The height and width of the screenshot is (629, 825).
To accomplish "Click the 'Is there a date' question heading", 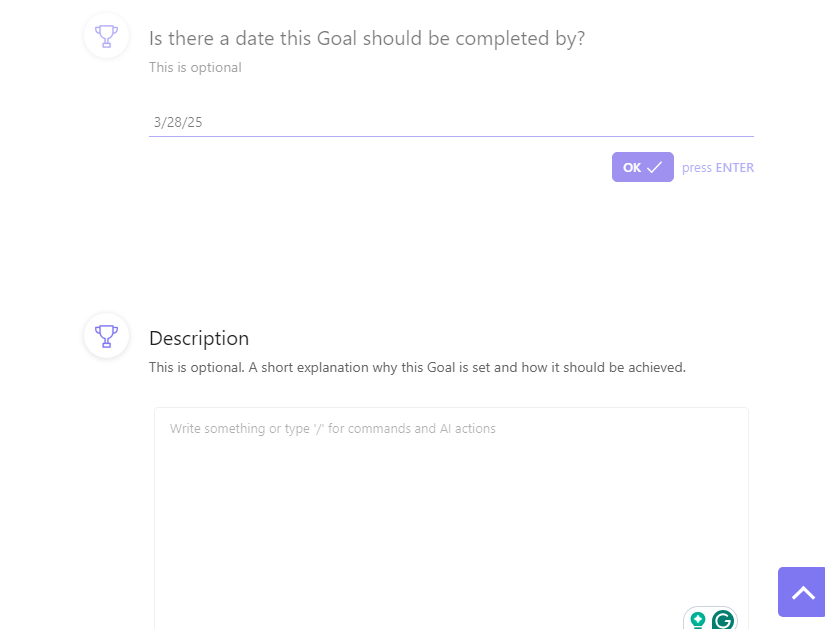I will pos(367,39).
